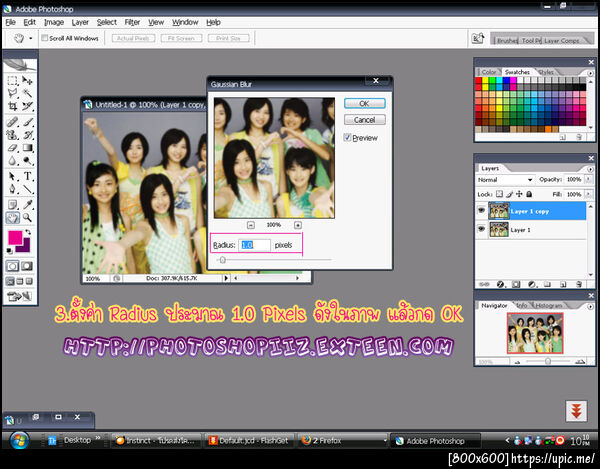
Task: Switch to the Histogram tab
Action: 548,305
